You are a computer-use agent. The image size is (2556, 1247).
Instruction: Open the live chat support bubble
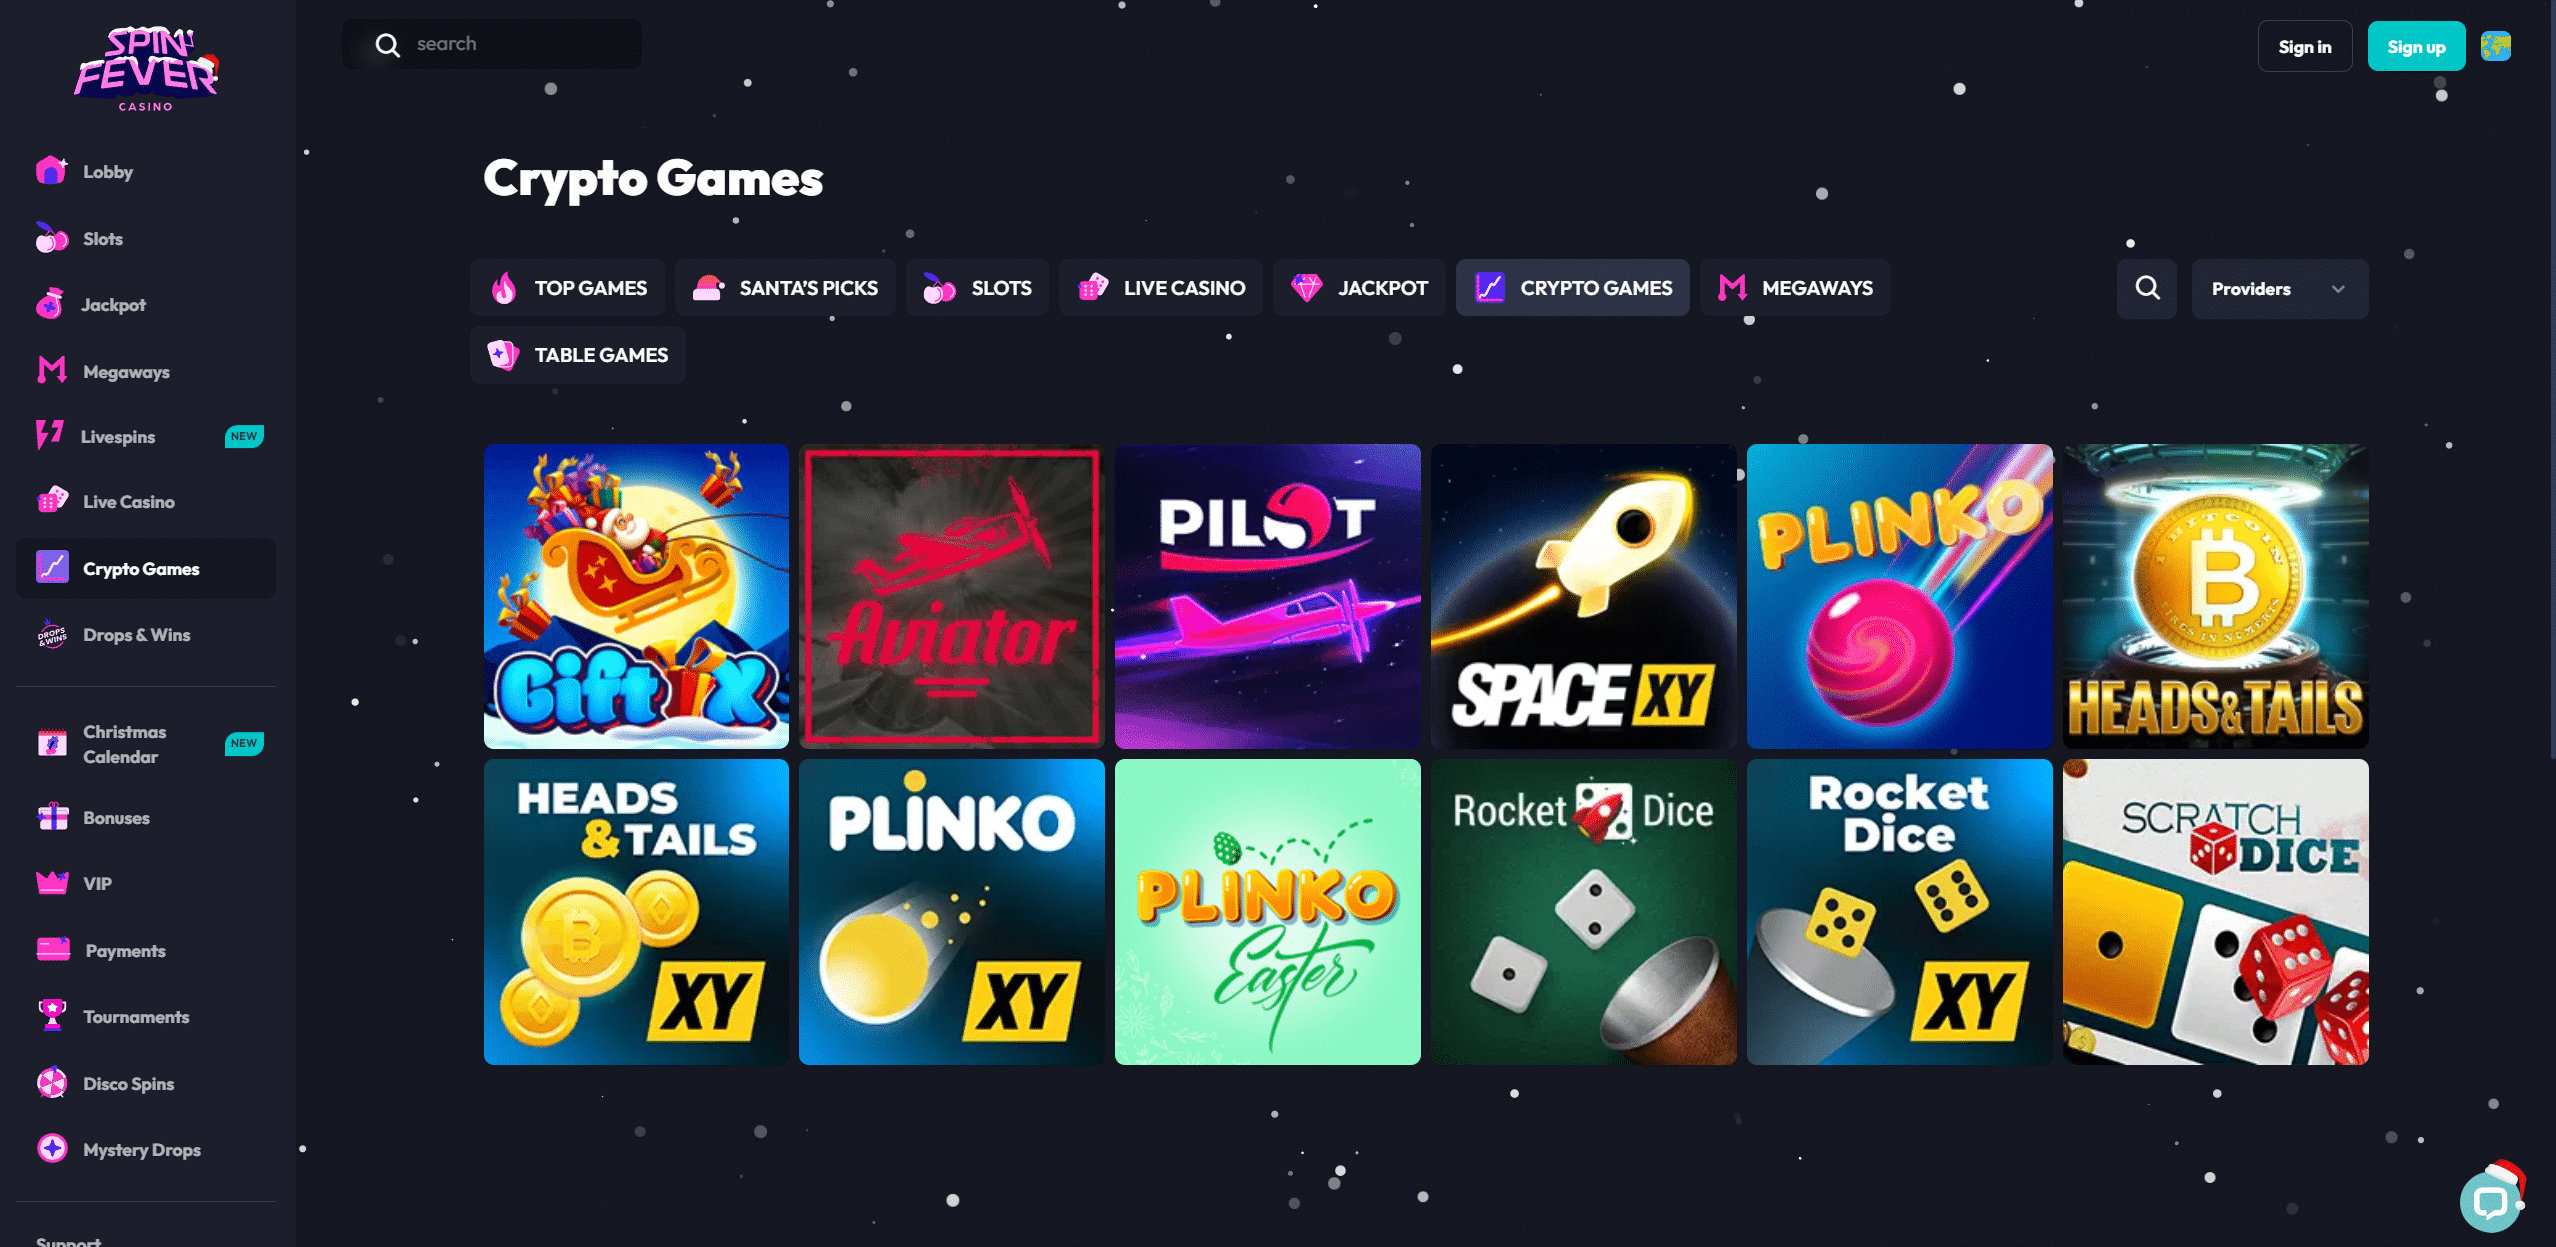pos(2490,1200)
